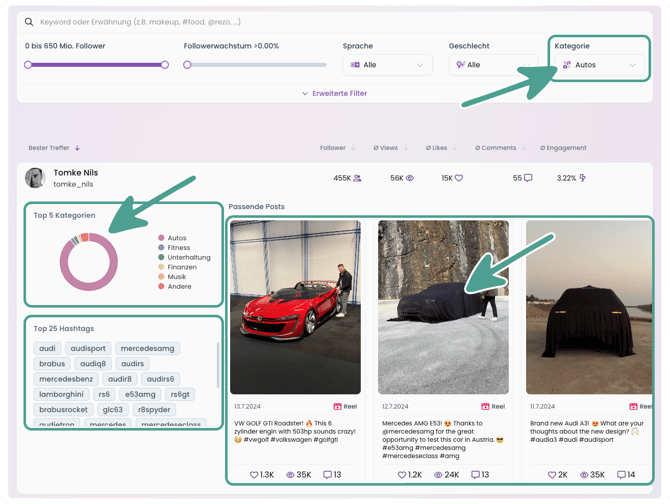This screenshot has height=504, width=670.
Task: Open the Kategorie dropdown set to Autos
Action: pyautogui.click(x=599, y=65)
